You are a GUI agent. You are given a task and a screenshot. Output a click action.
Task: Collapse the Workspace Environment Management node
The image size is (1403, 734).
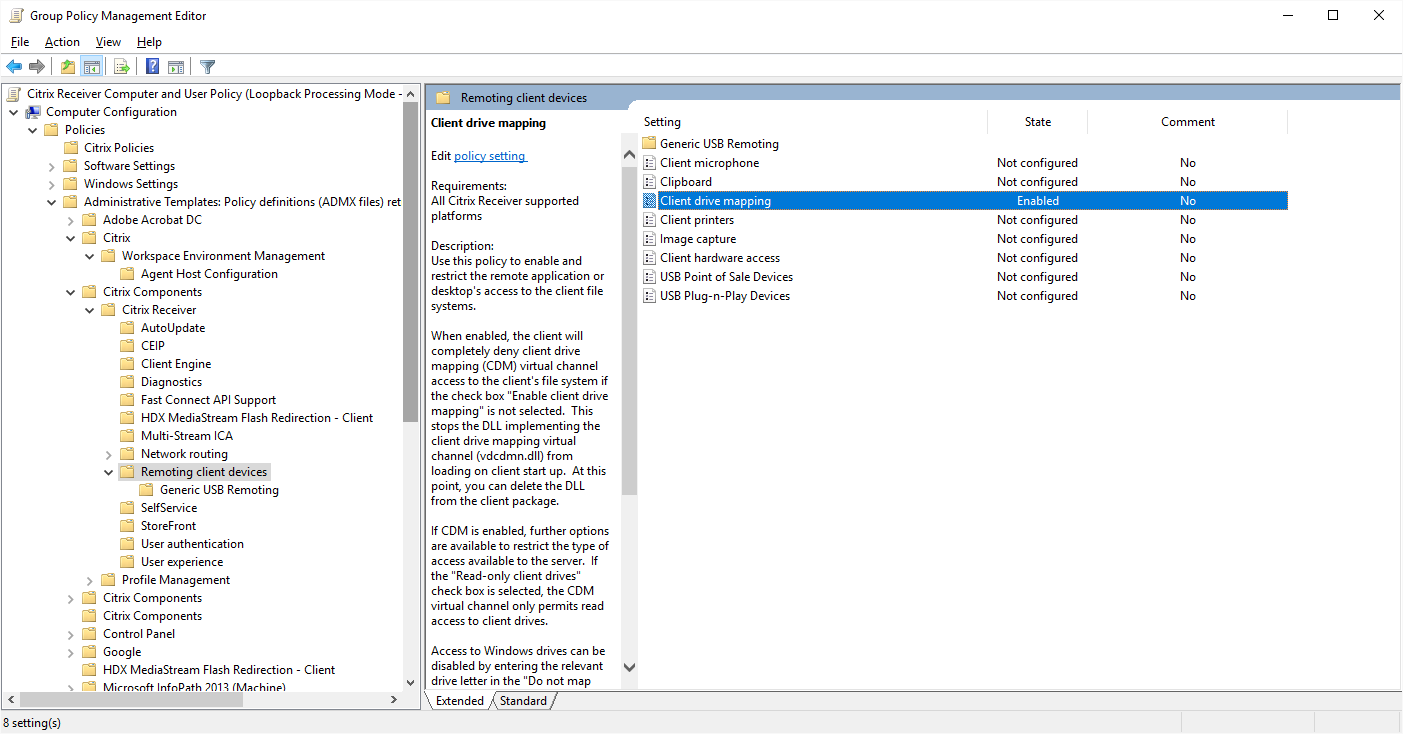[x=90, y=256]
